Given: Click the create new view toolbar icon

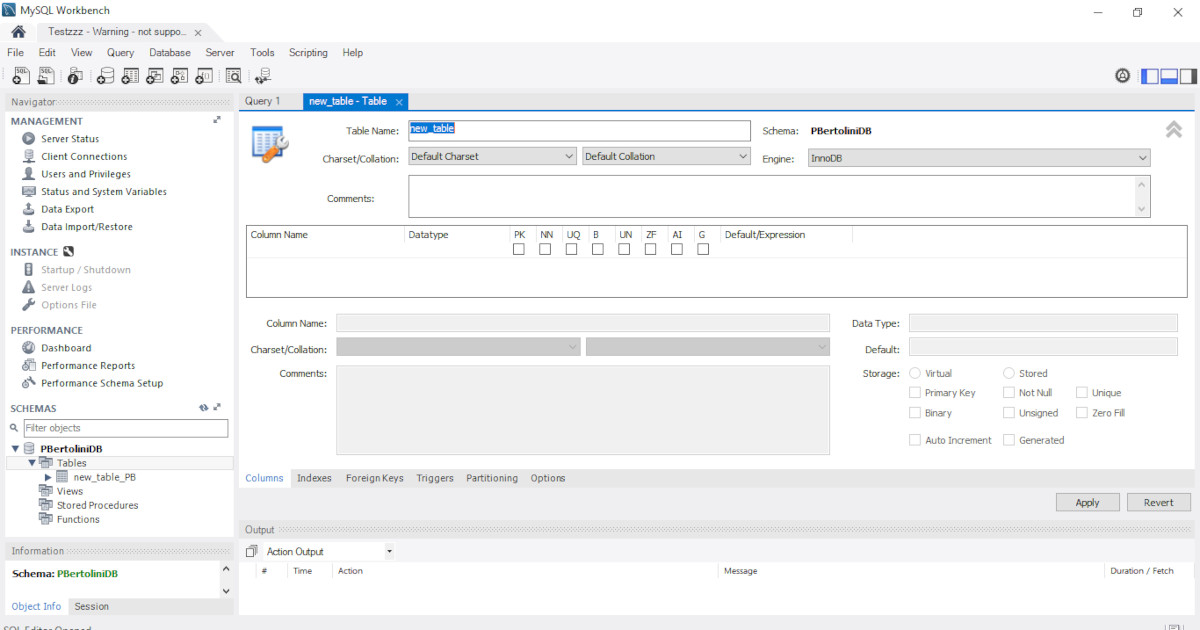Looking at the screenshot, I should click(x=155, y=75).
